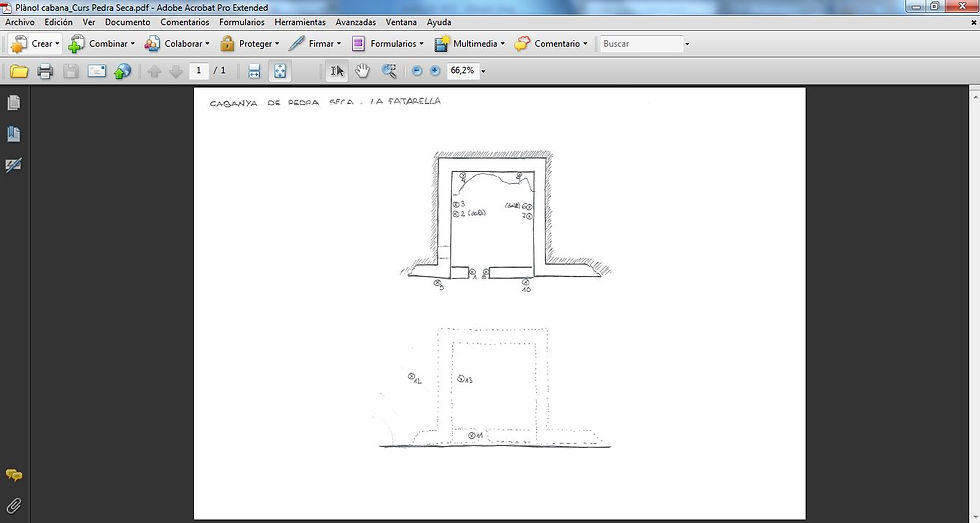Image resolution: width=980 pixels, height=523 pixels.
Task: Click the Print icon
Action: pos(45,71)
